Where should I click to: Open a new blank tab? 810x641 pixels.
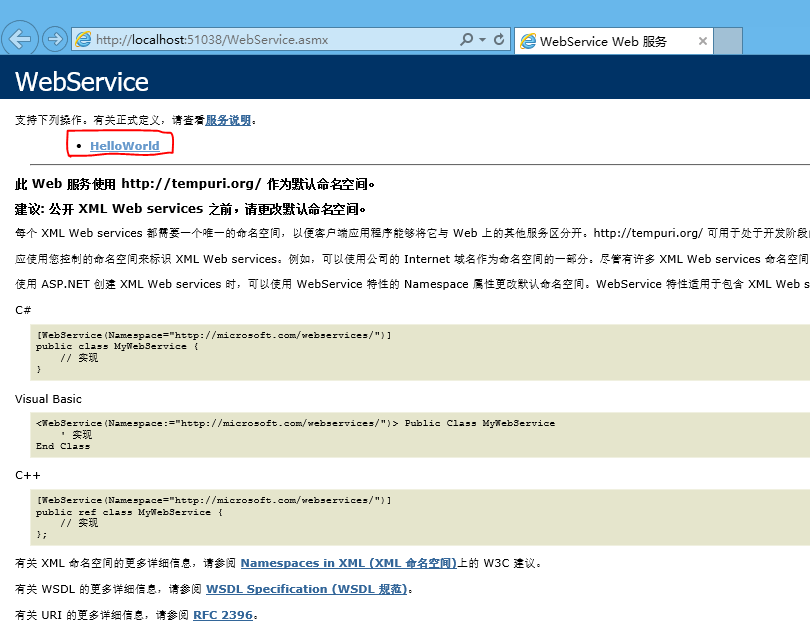728,41
